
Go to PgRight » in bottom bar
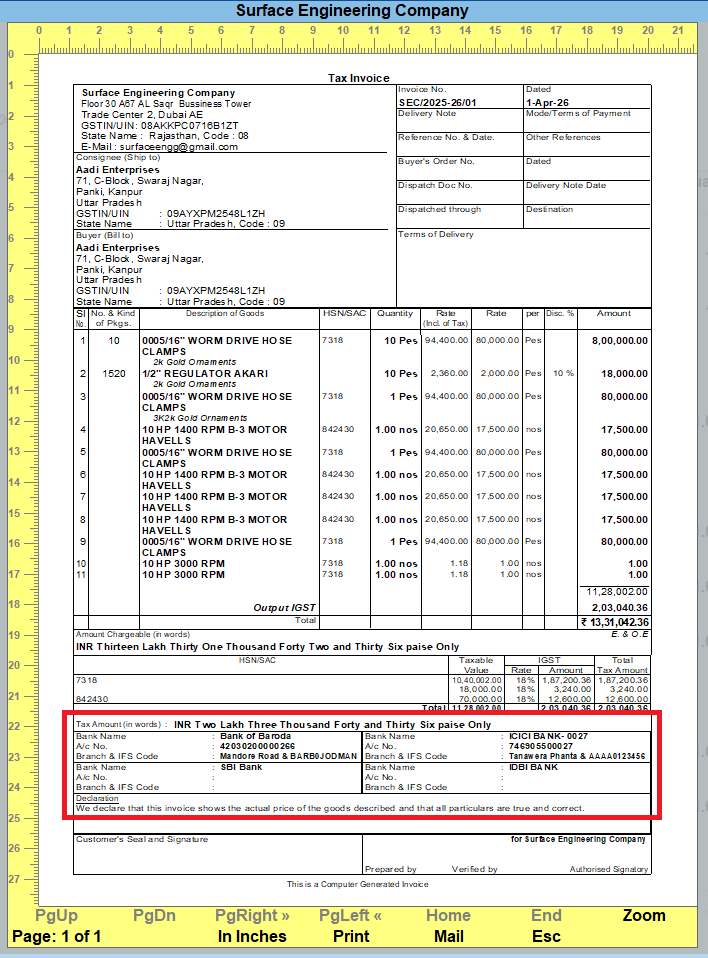[x=252, y=915]
